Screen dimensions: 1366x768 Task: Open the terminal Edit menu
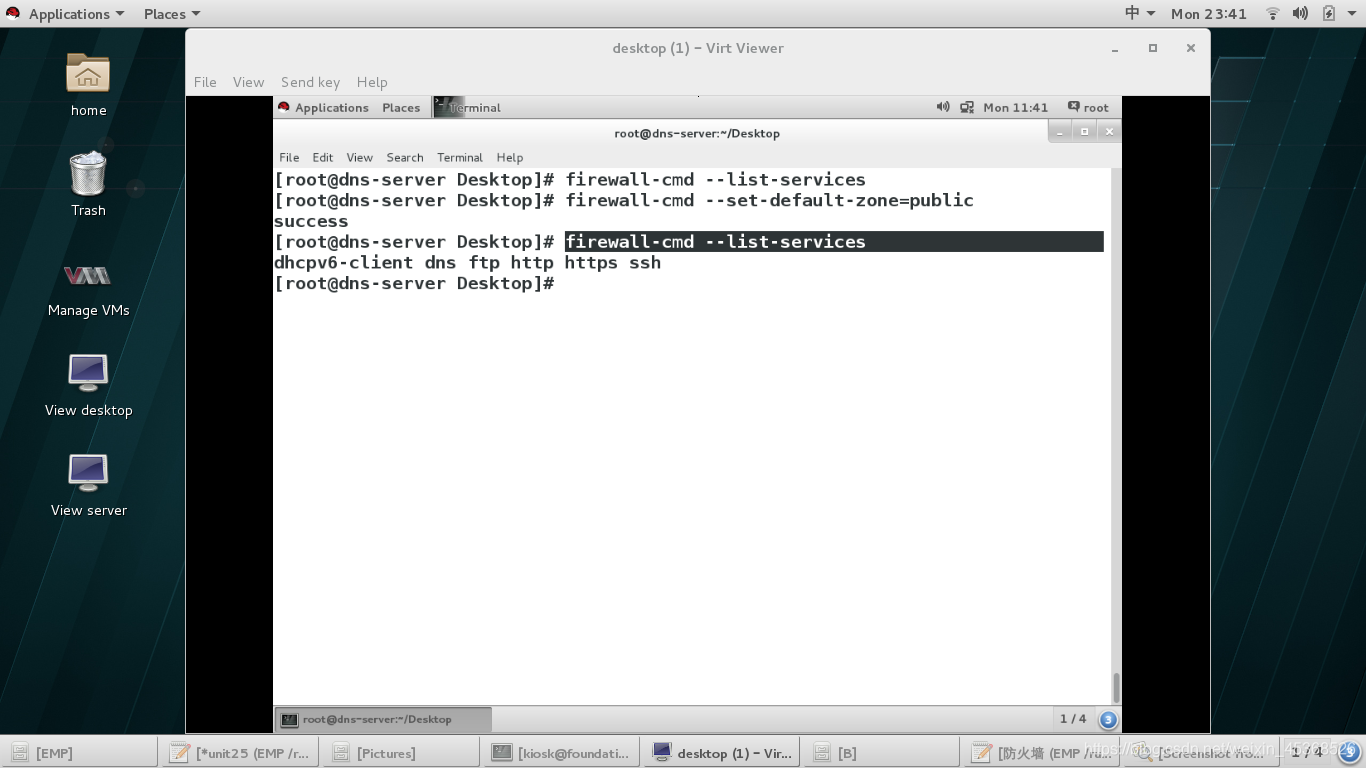click(x=322, y=157)
